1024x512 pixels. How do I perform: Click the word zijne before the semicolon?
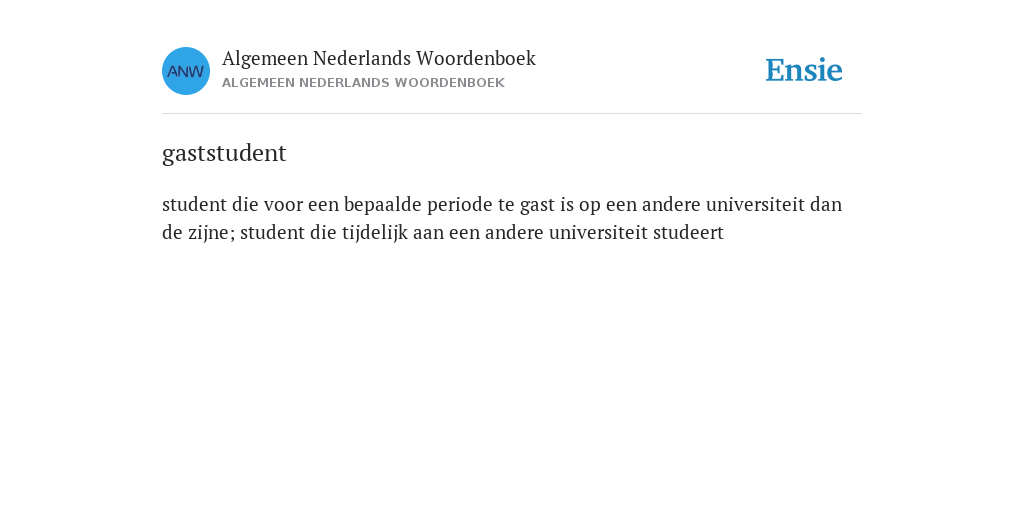click(207, 232)
